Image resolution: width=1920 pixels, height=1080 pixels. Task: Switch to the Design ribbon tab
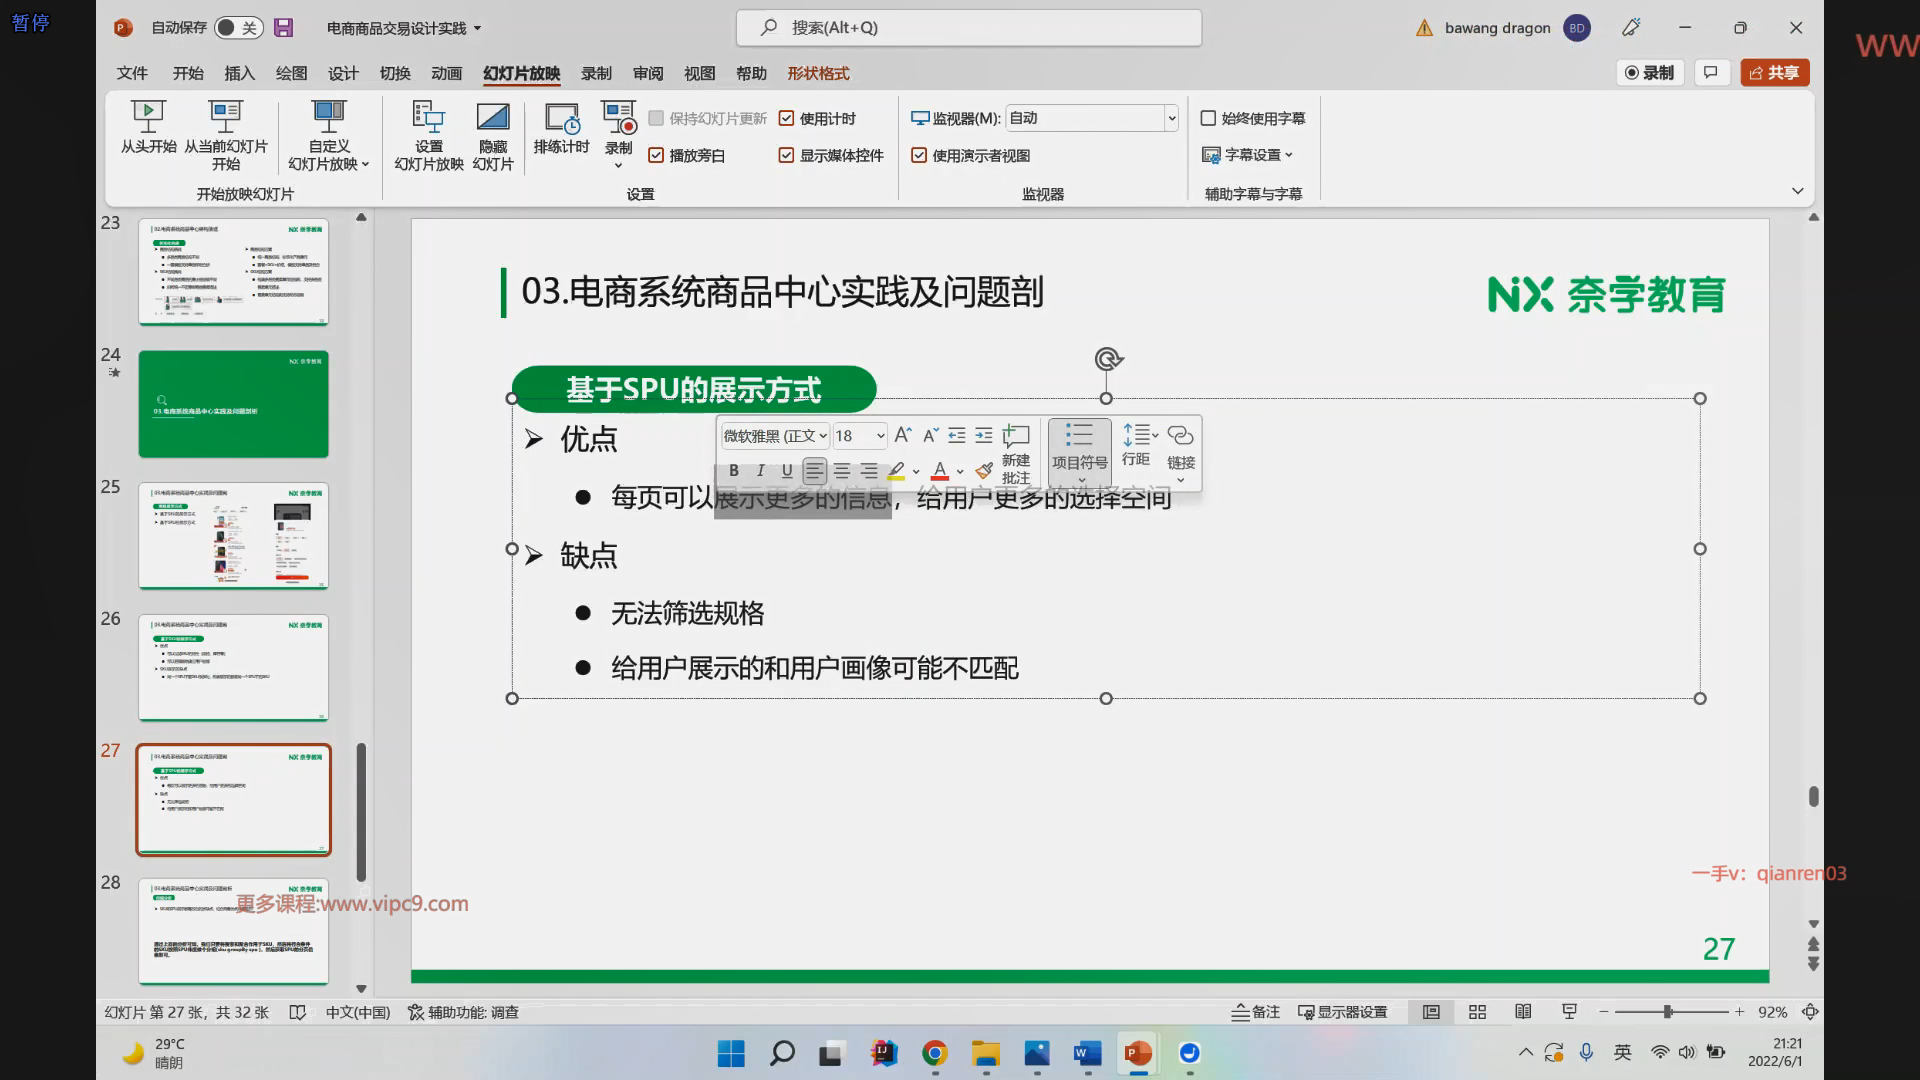(342, 73)
